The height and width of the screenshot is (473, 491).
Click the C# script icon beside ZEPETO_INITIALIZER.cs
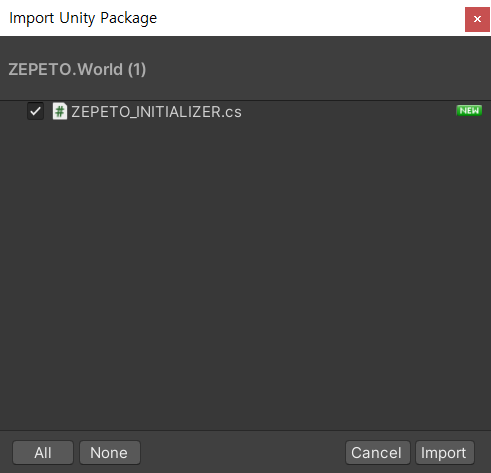click(x=60, y=111)
